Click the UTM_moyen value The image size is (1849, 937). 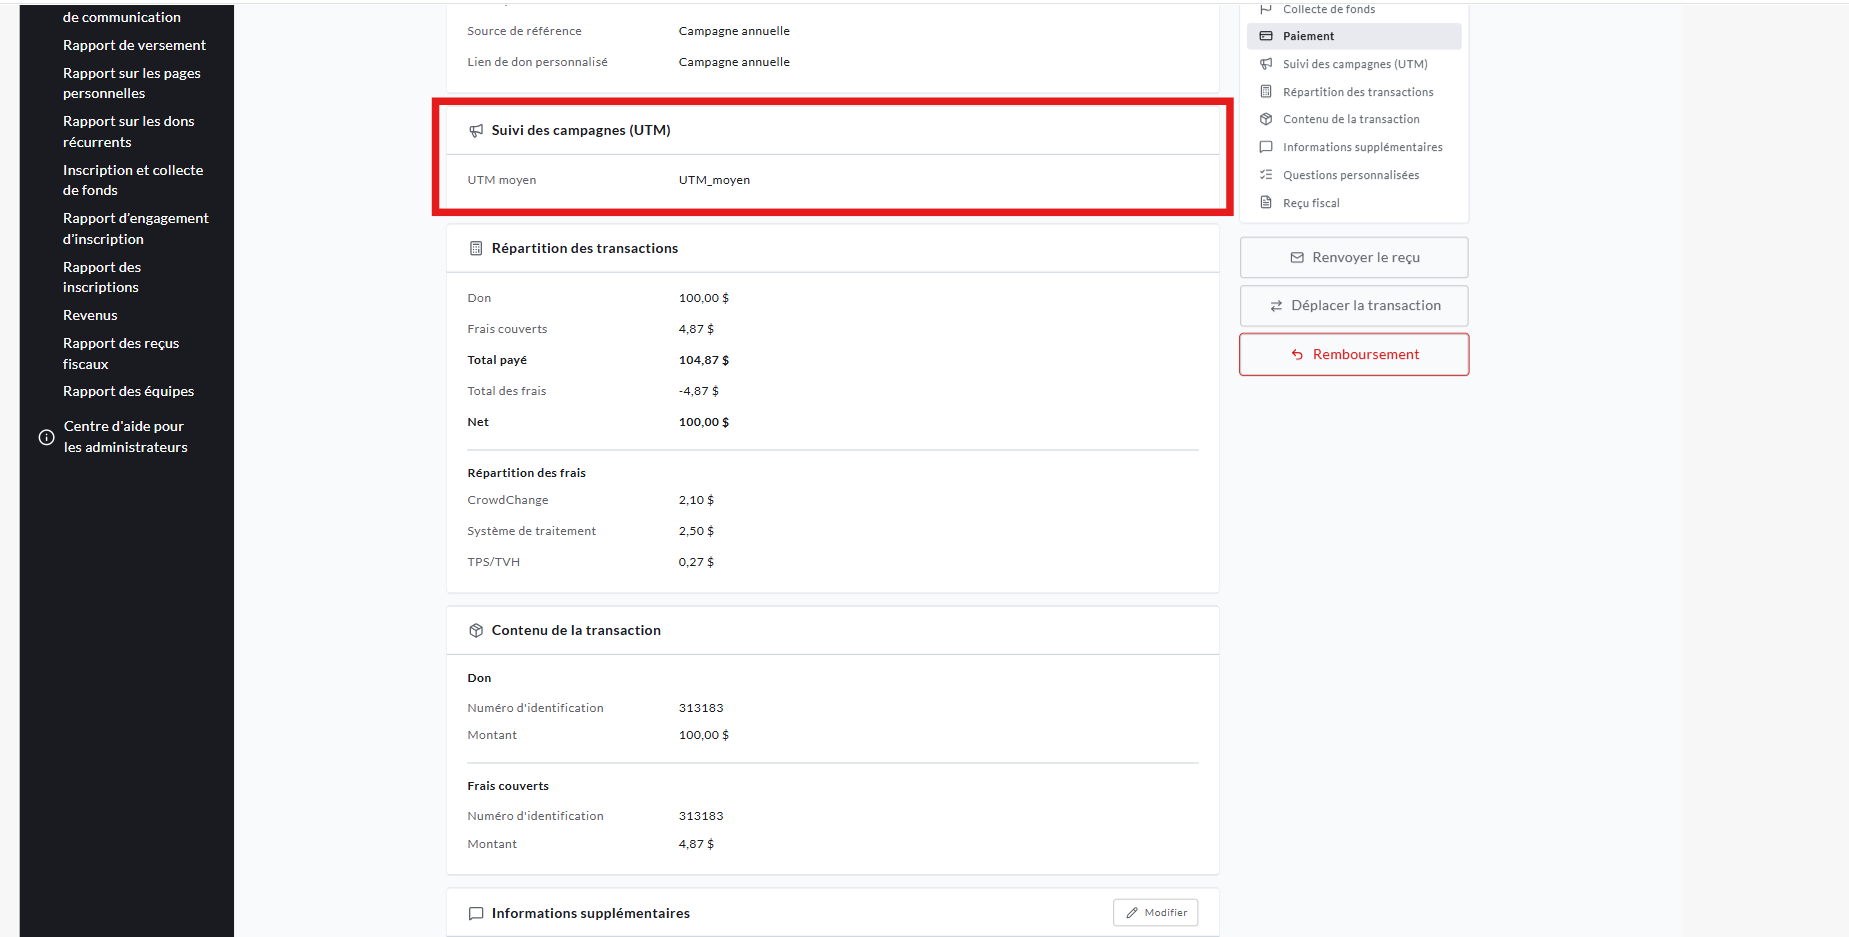[x=714, y=180]
